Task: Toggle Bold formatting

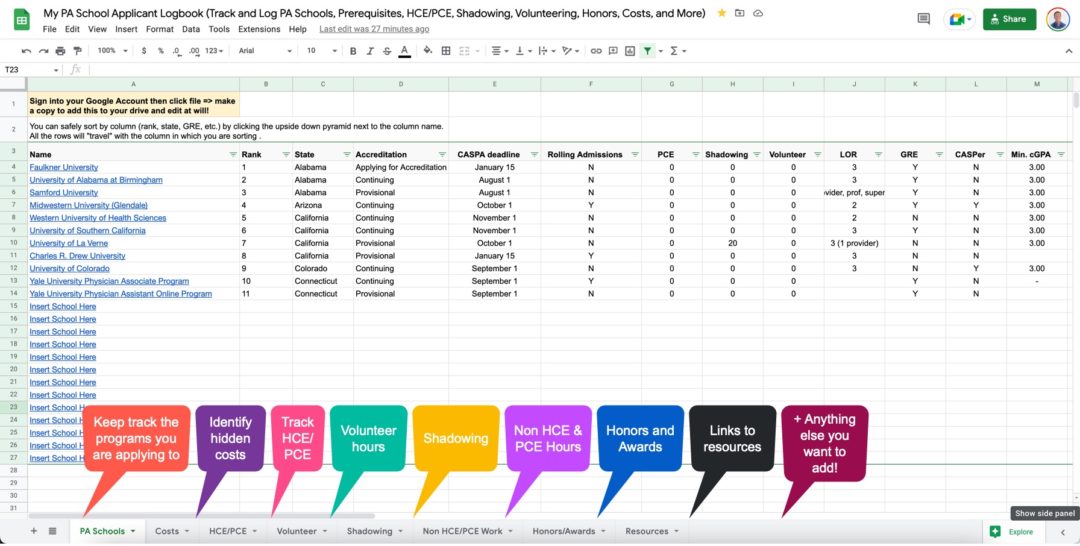Action: (353, 51)
